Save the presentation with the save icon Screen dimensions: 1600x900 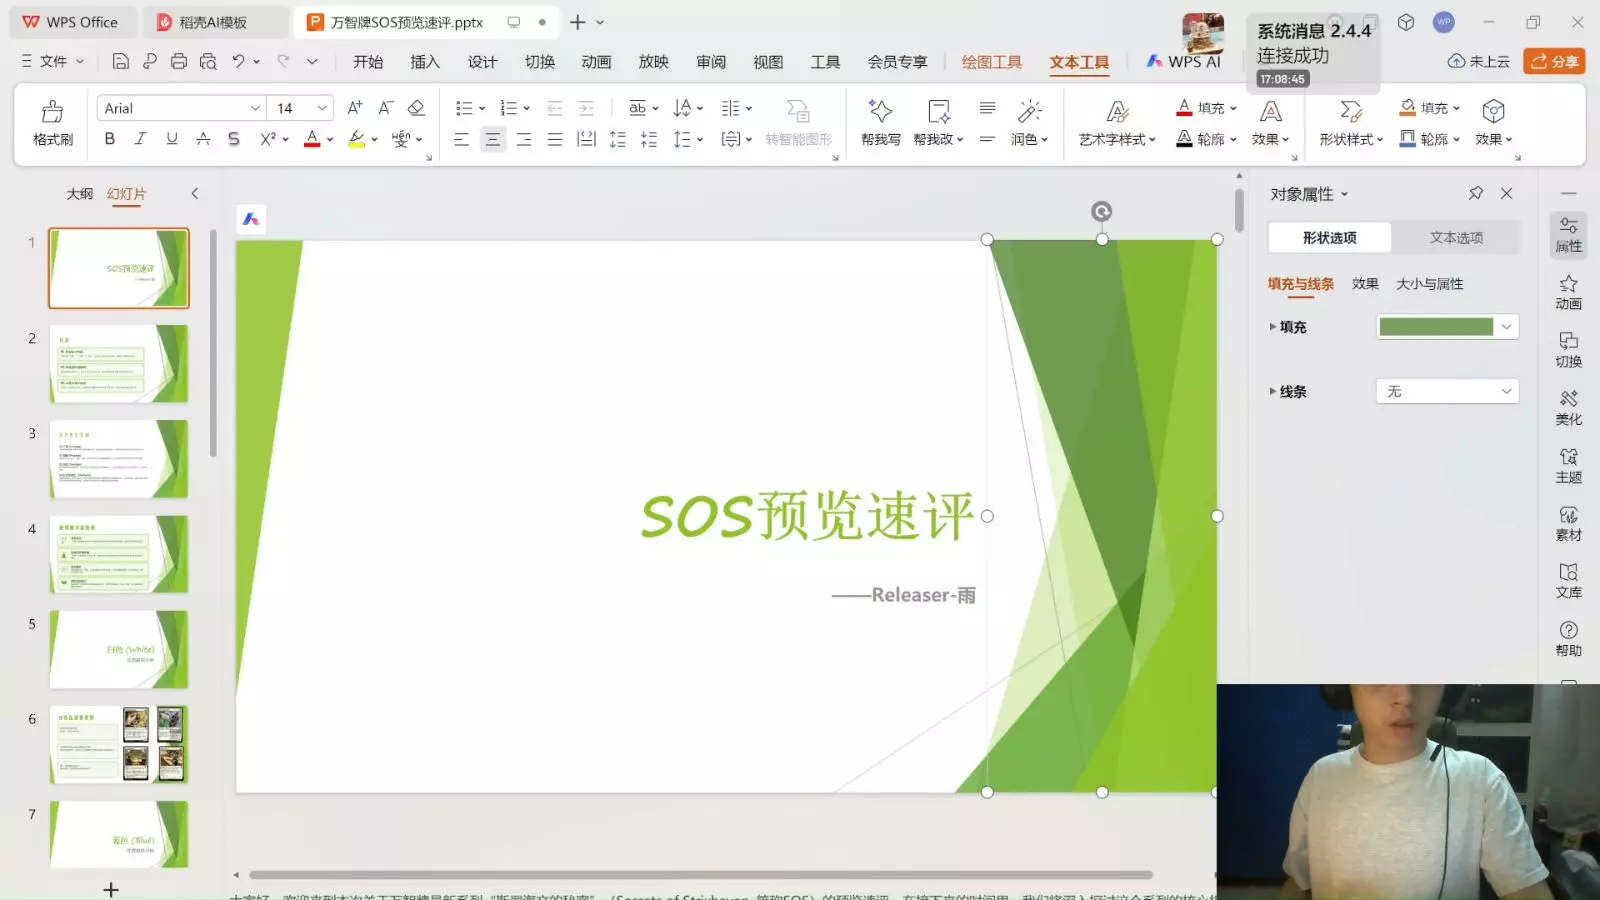120,62
